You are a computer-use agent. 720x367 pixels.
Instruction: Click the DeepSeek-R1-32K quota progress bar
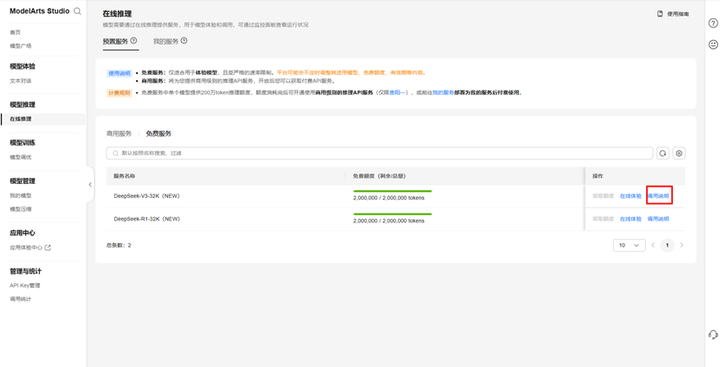coord(392,214)
